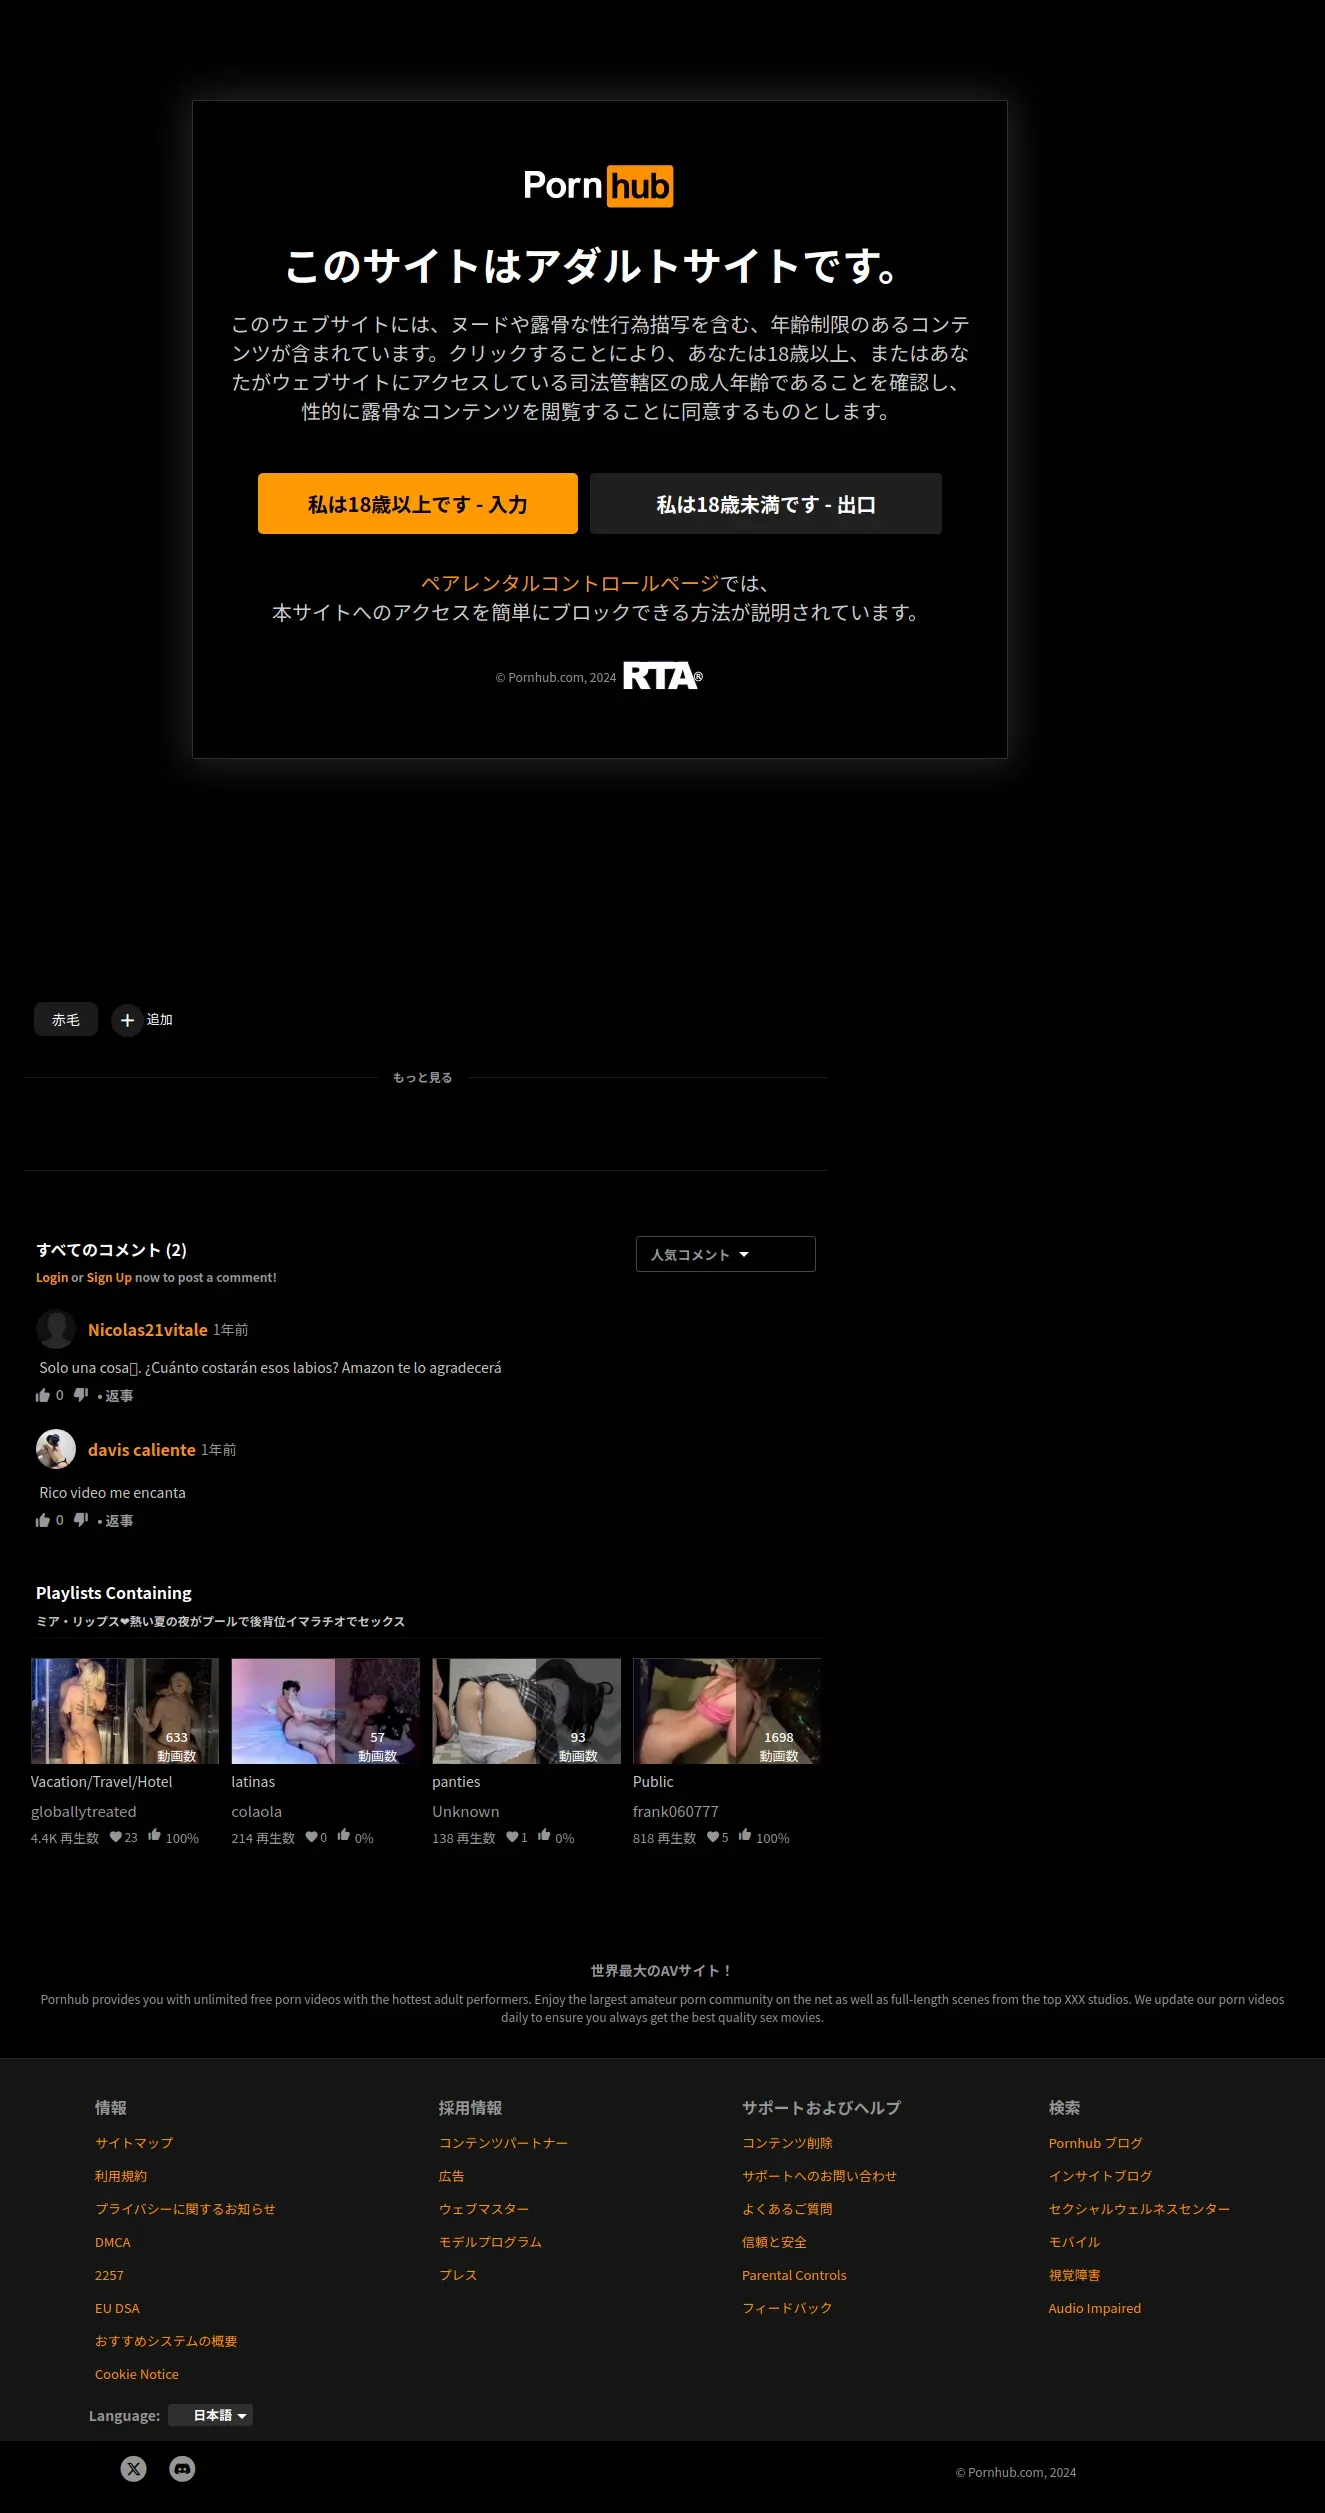Open the Parental Controls footer link
Image resolution: width=1325 pixels, height=2513 pixels.
click(x=794, y=2275)
